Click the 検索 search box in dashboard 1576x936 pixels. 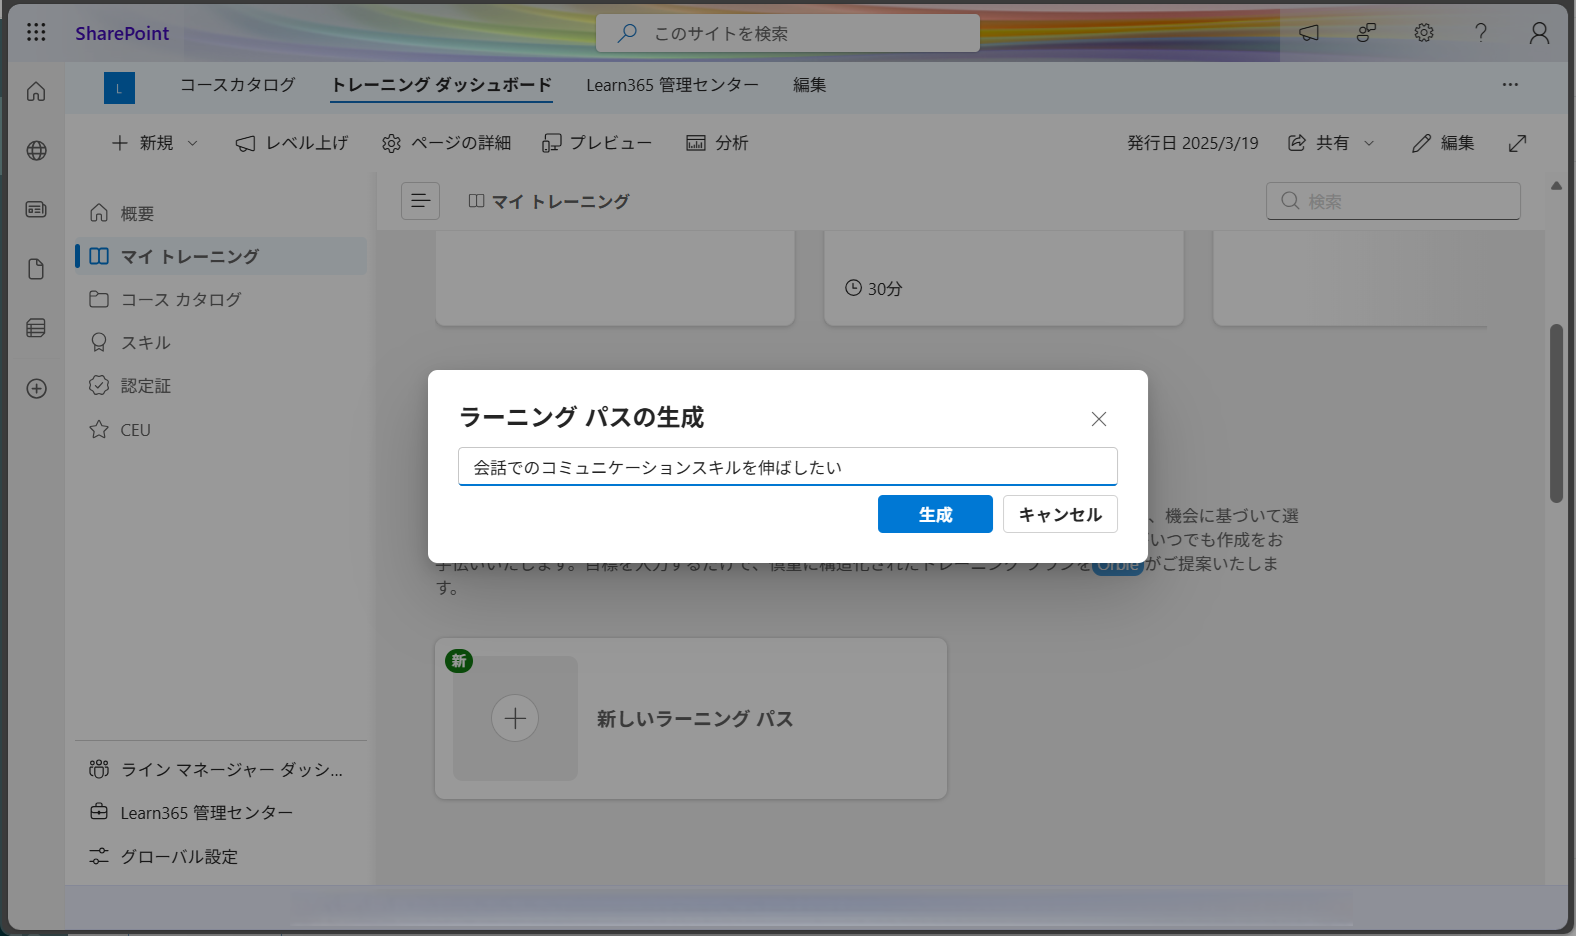(x=1393, y=201)
